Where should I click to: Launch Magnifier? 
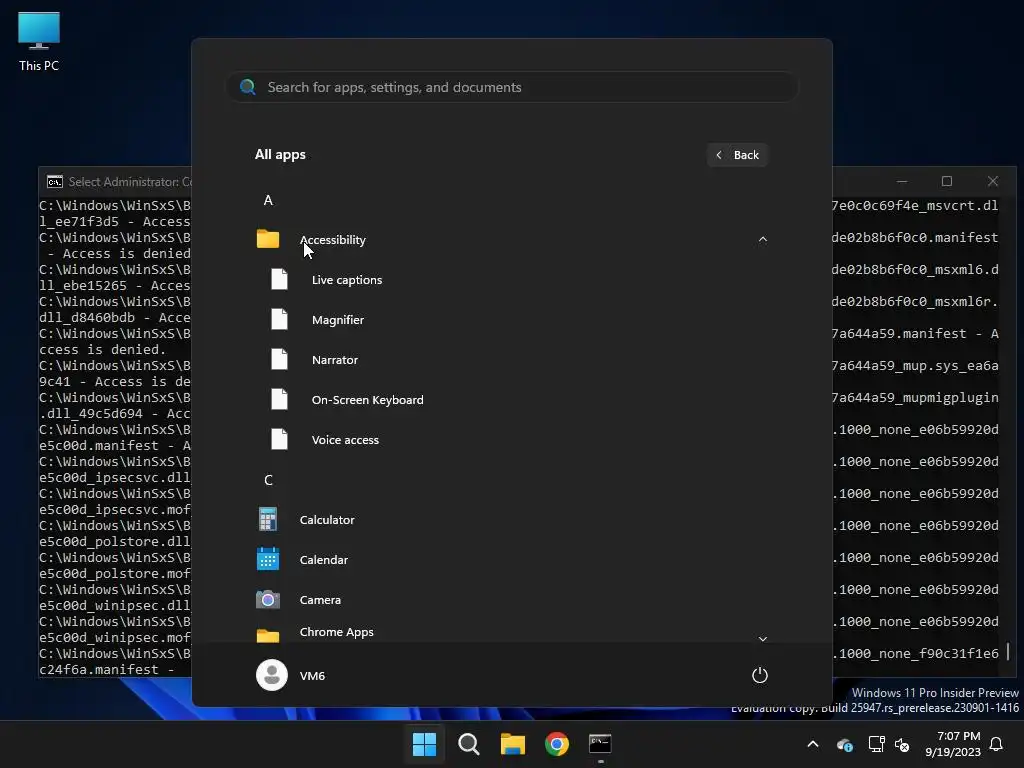click(x=338, y=320)
